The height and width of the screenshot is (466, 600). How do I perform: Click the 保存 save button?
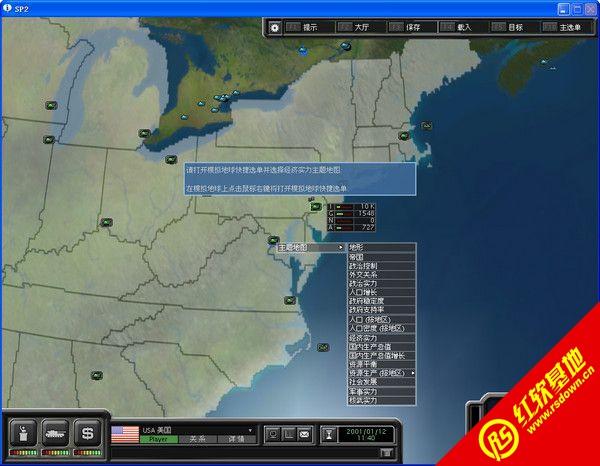[x=412, y=27]
